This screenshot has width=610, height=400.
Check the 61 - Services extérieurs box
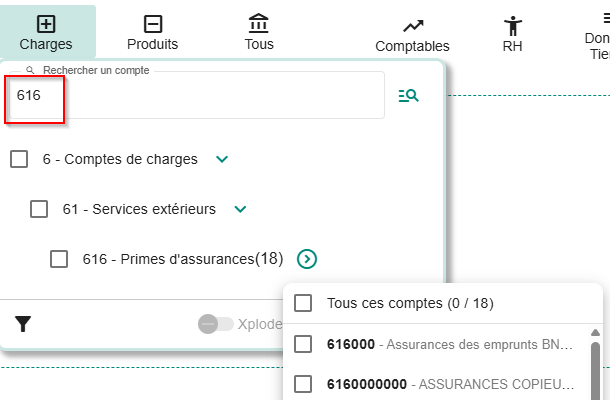tap(39, 209)
